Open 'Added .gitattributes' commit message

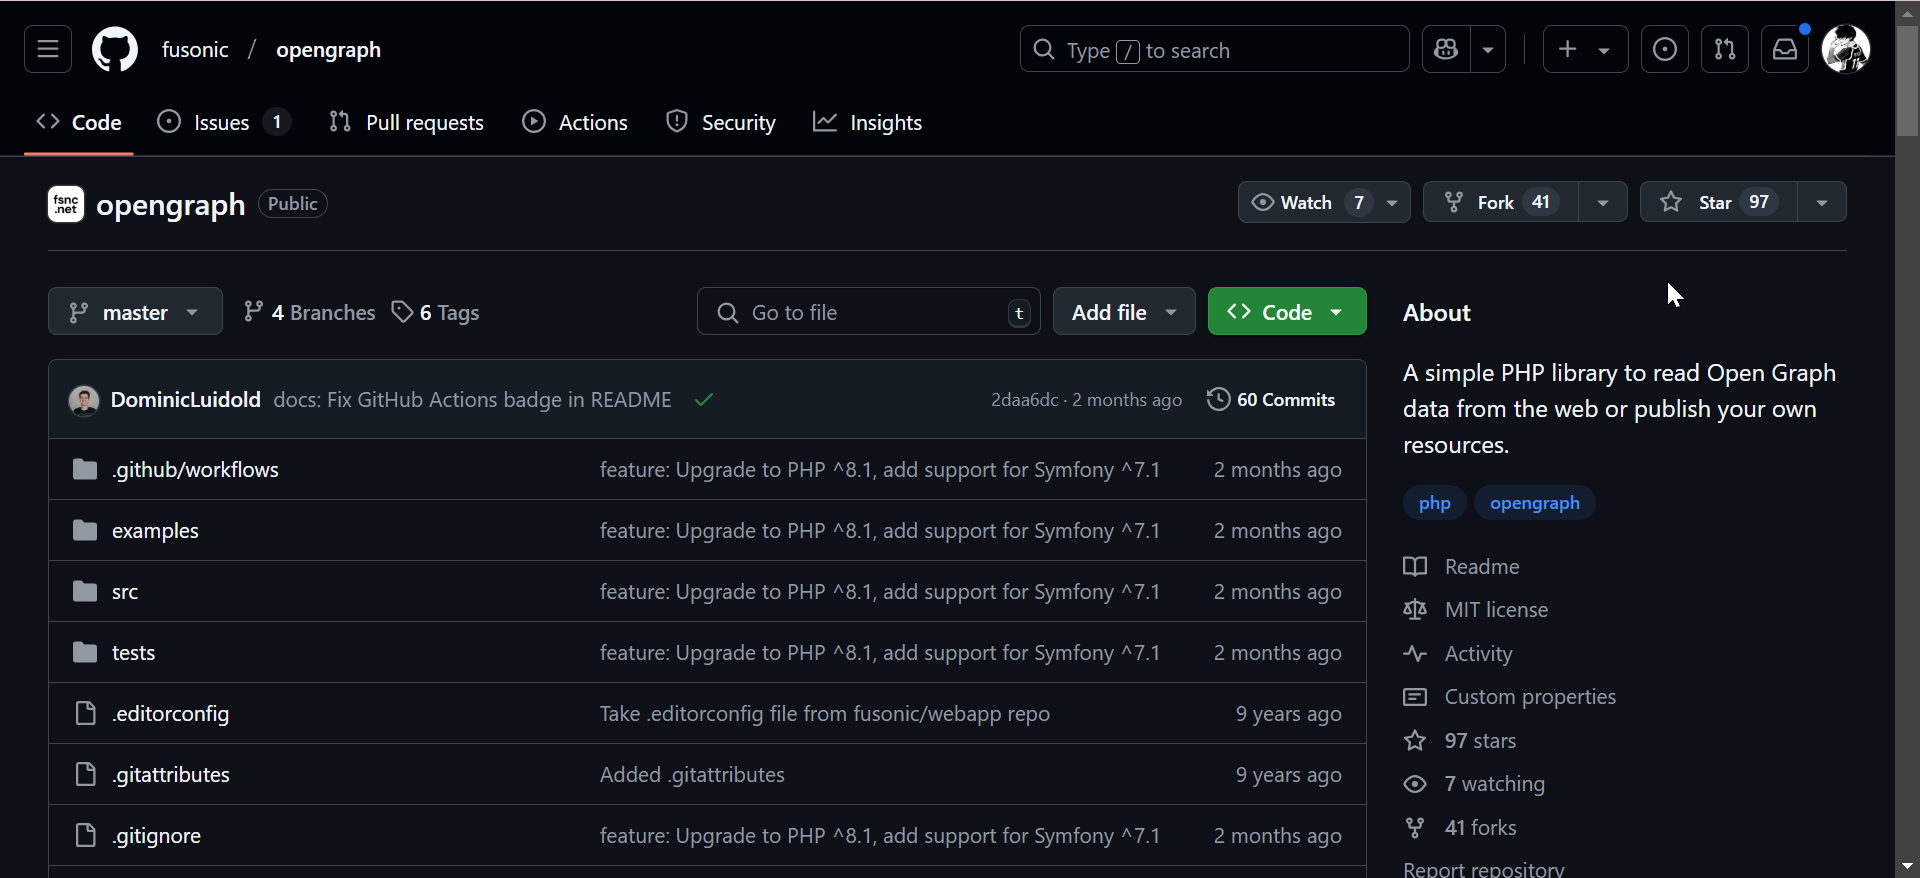tap(692, 774)
